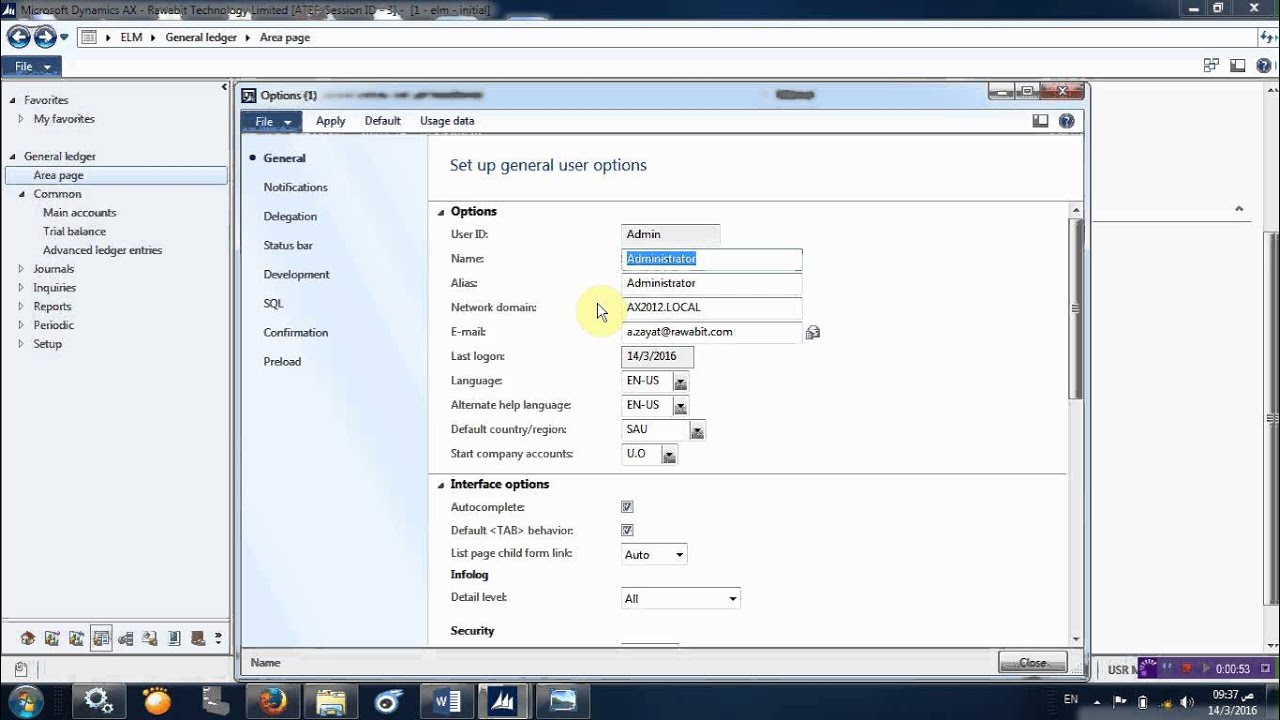Select the Status bar tab
Viewport: 1280px width, 720px height.
pyautogui.click(x=288, y=245)
